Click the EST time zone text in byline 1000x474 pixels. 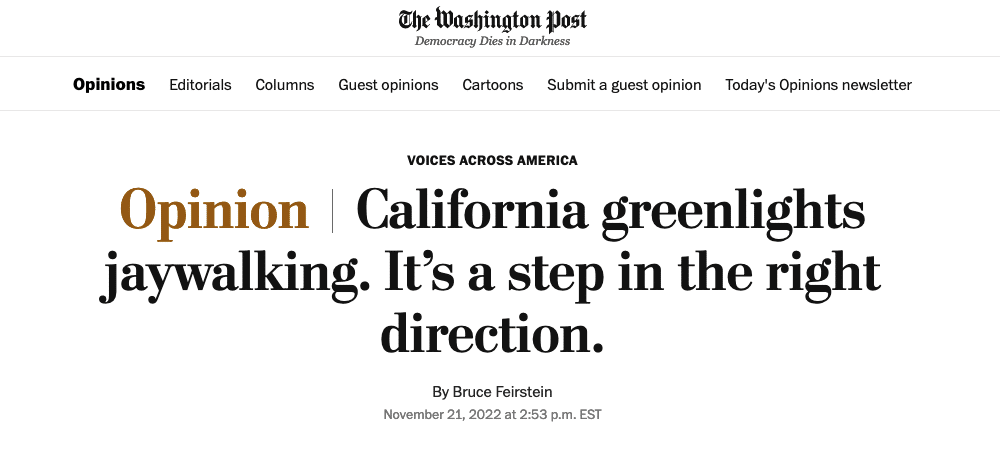[591, 415]
